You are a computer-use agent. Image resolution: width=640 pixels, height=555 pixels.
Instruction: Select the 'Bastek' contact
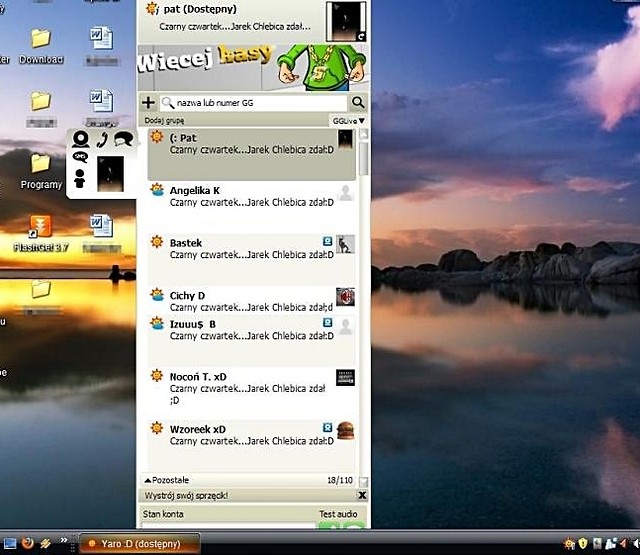251,260
